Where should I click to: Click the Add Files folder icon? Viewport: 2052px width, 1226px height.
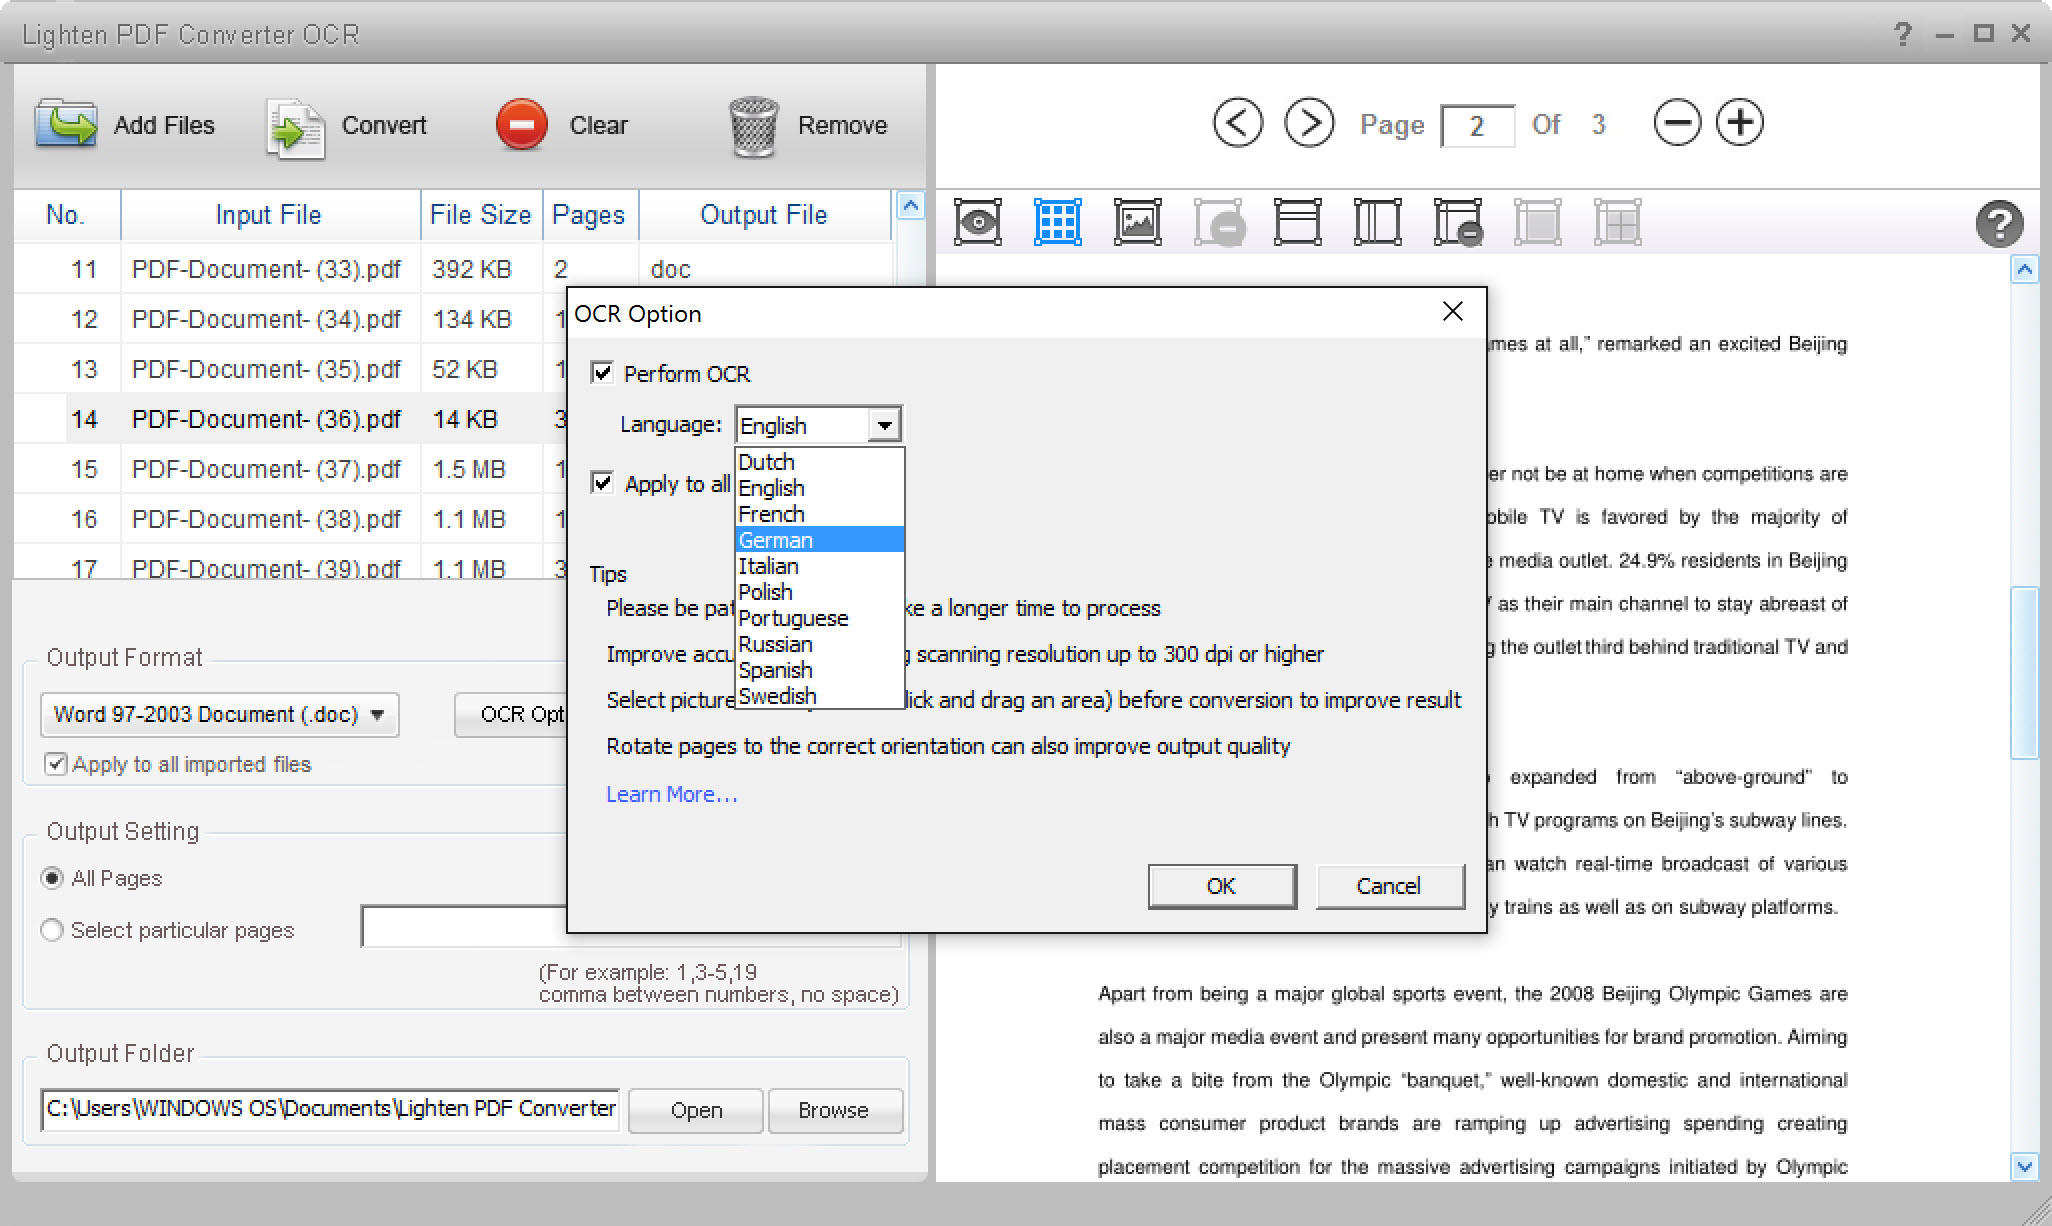click(x=66, y=125)
